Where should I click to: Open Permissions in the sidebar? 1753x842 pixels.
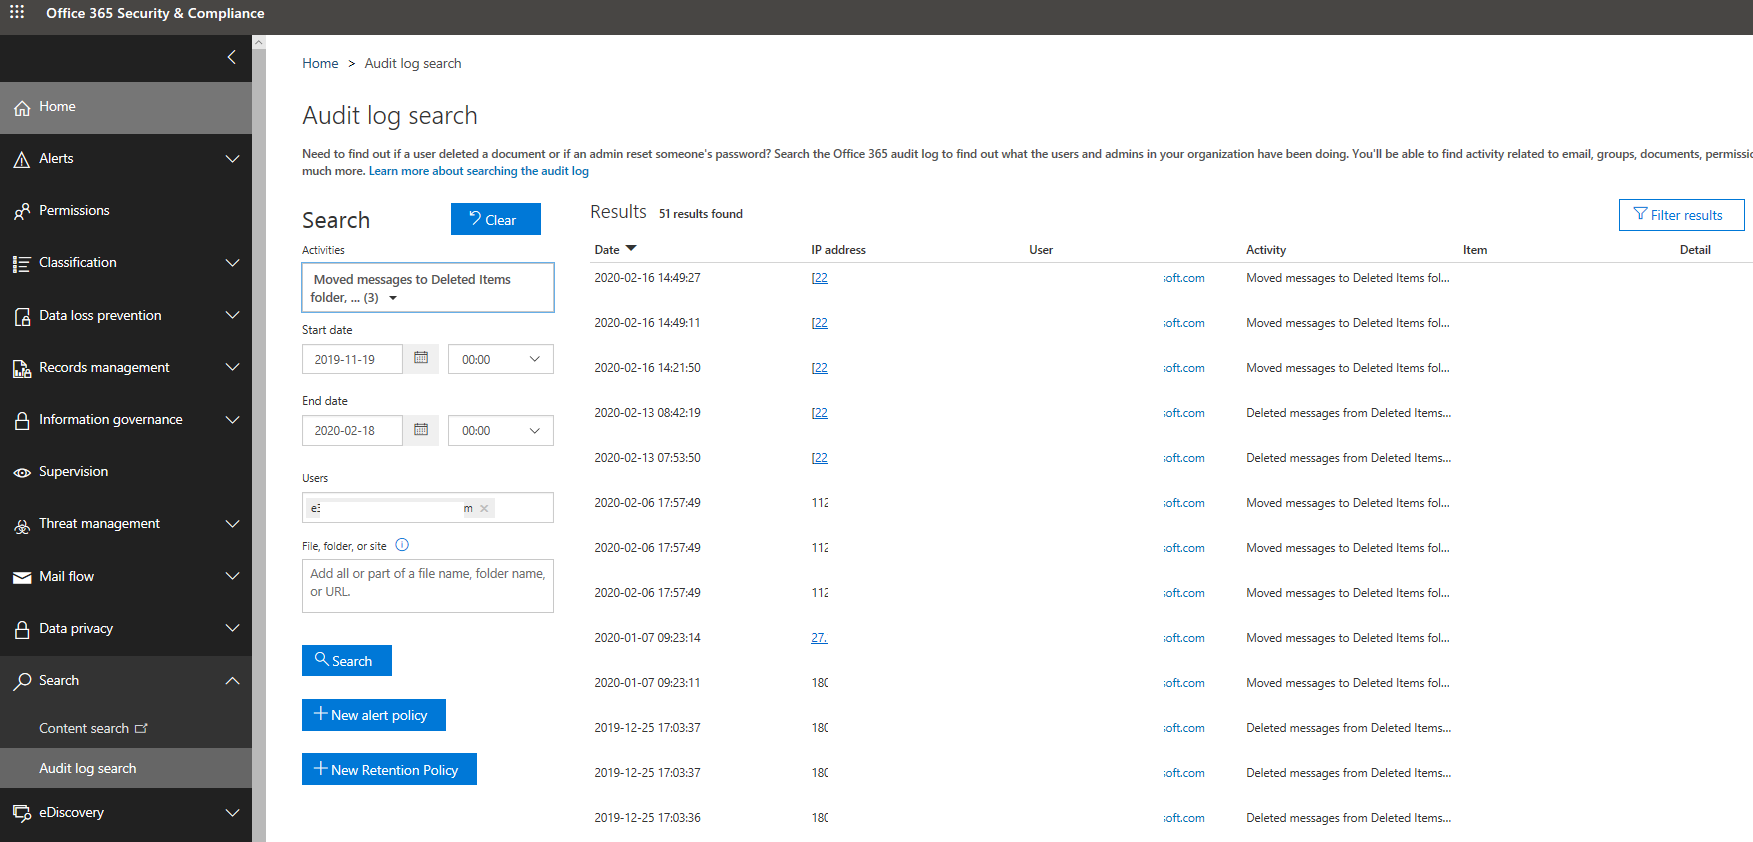point(126,211)
